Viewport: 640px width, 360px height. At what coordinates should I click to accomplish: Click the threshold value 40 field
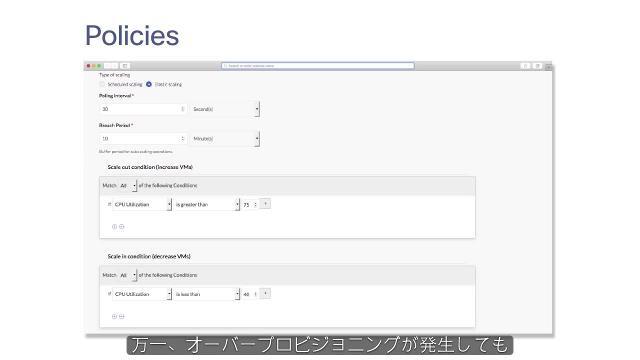coord(250,294)
